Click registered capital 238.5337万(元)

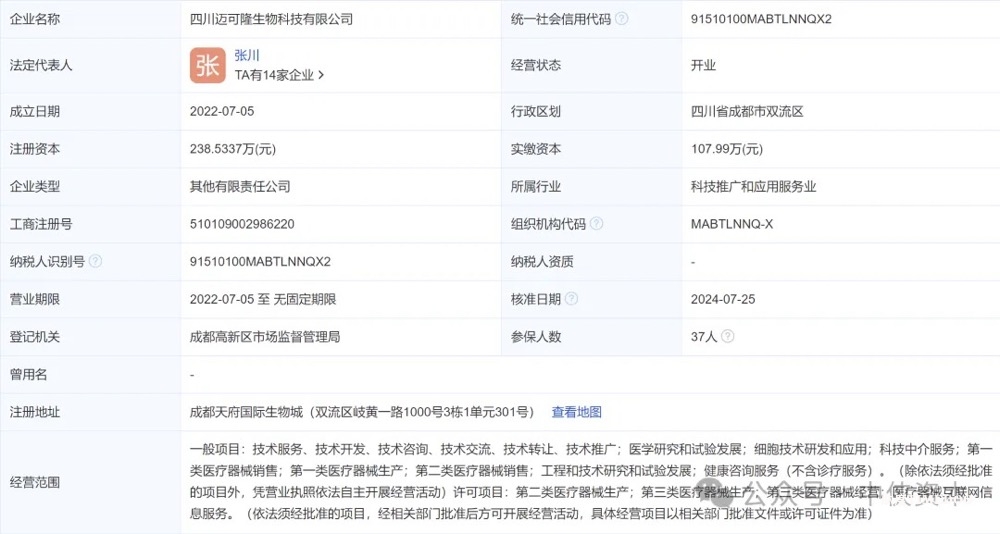click(x=233, y=149)
